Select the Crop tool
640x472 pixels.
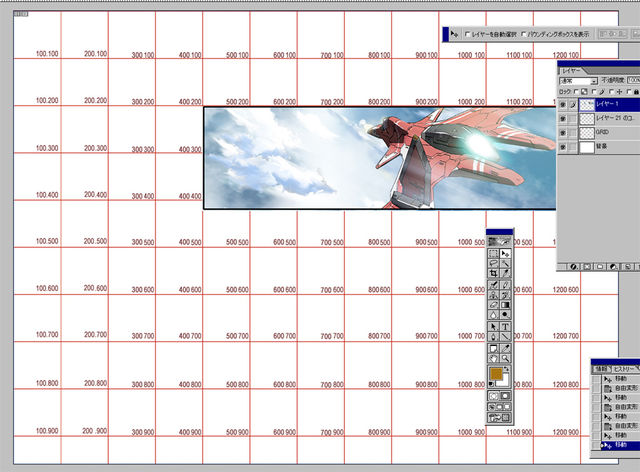(x=493, y=273)
